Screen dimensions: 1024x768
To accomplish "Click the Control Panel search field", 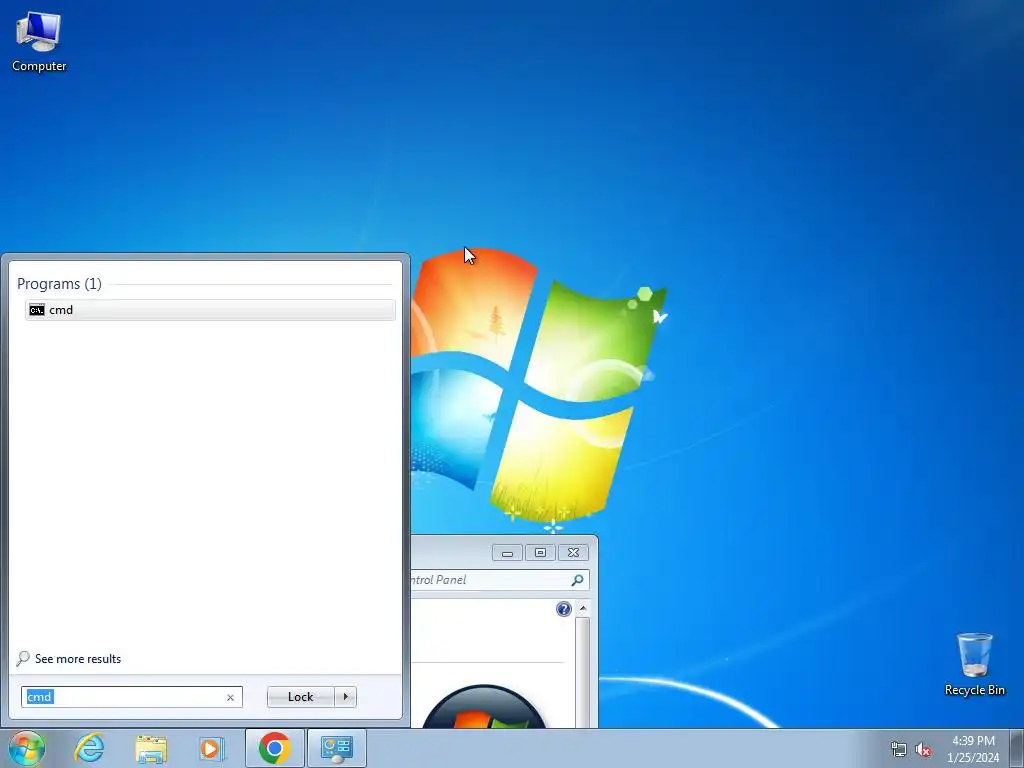I will click(490, 580).
